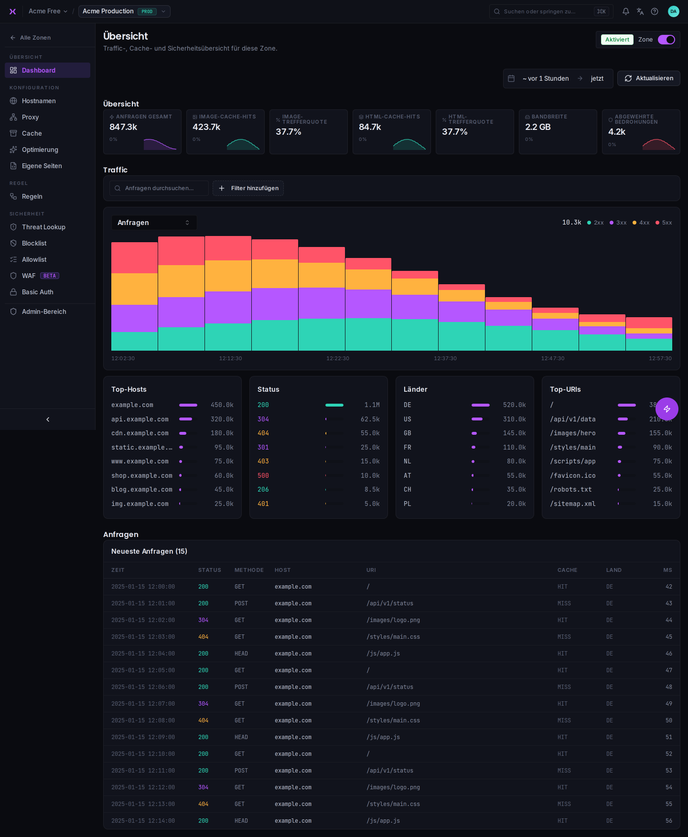Image resolution: width=688 pixels, height=837 pixels.
Task: Click Aktualisieren refresh button
Action: pyautogui.click(x=649, y=78)
